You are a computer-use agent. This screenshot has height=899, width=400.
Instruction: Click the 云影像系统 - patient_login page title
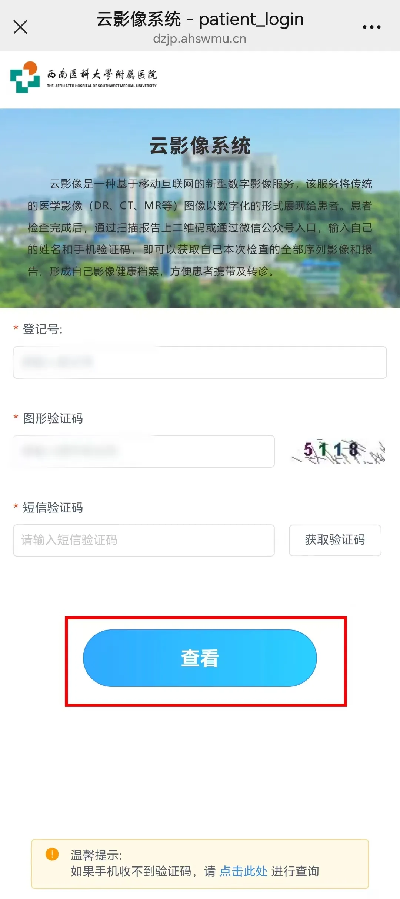click(200, 19)
